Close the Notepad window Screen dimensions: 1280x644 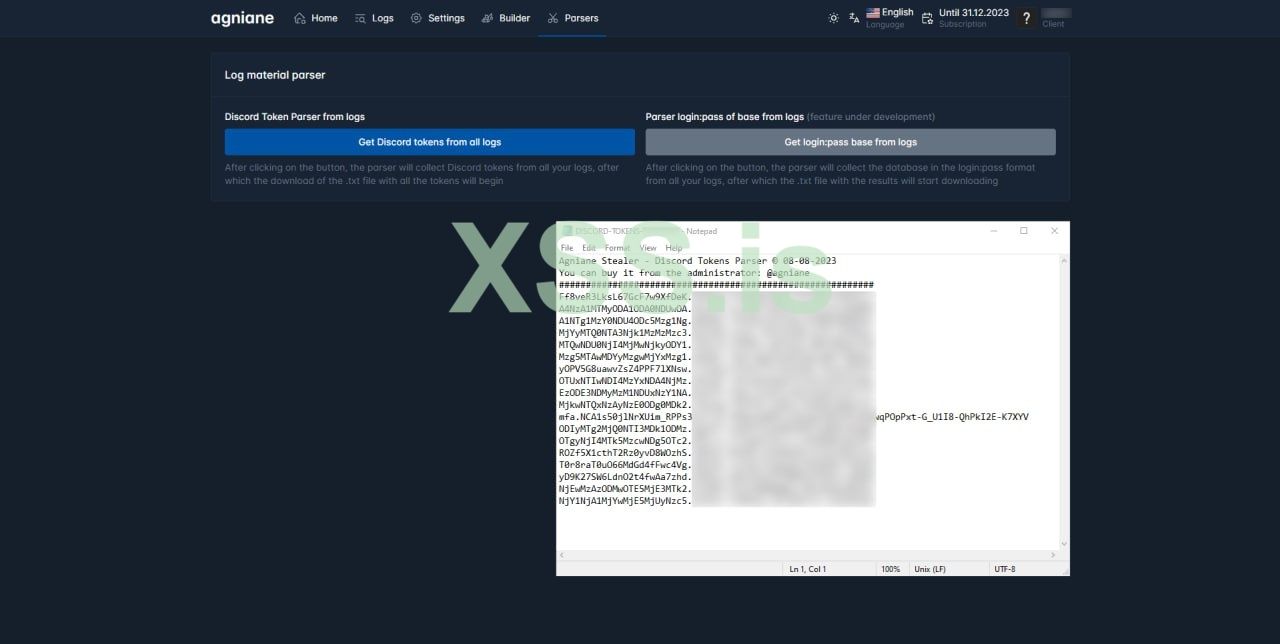pyautogui.click(x=1054, y=231)
